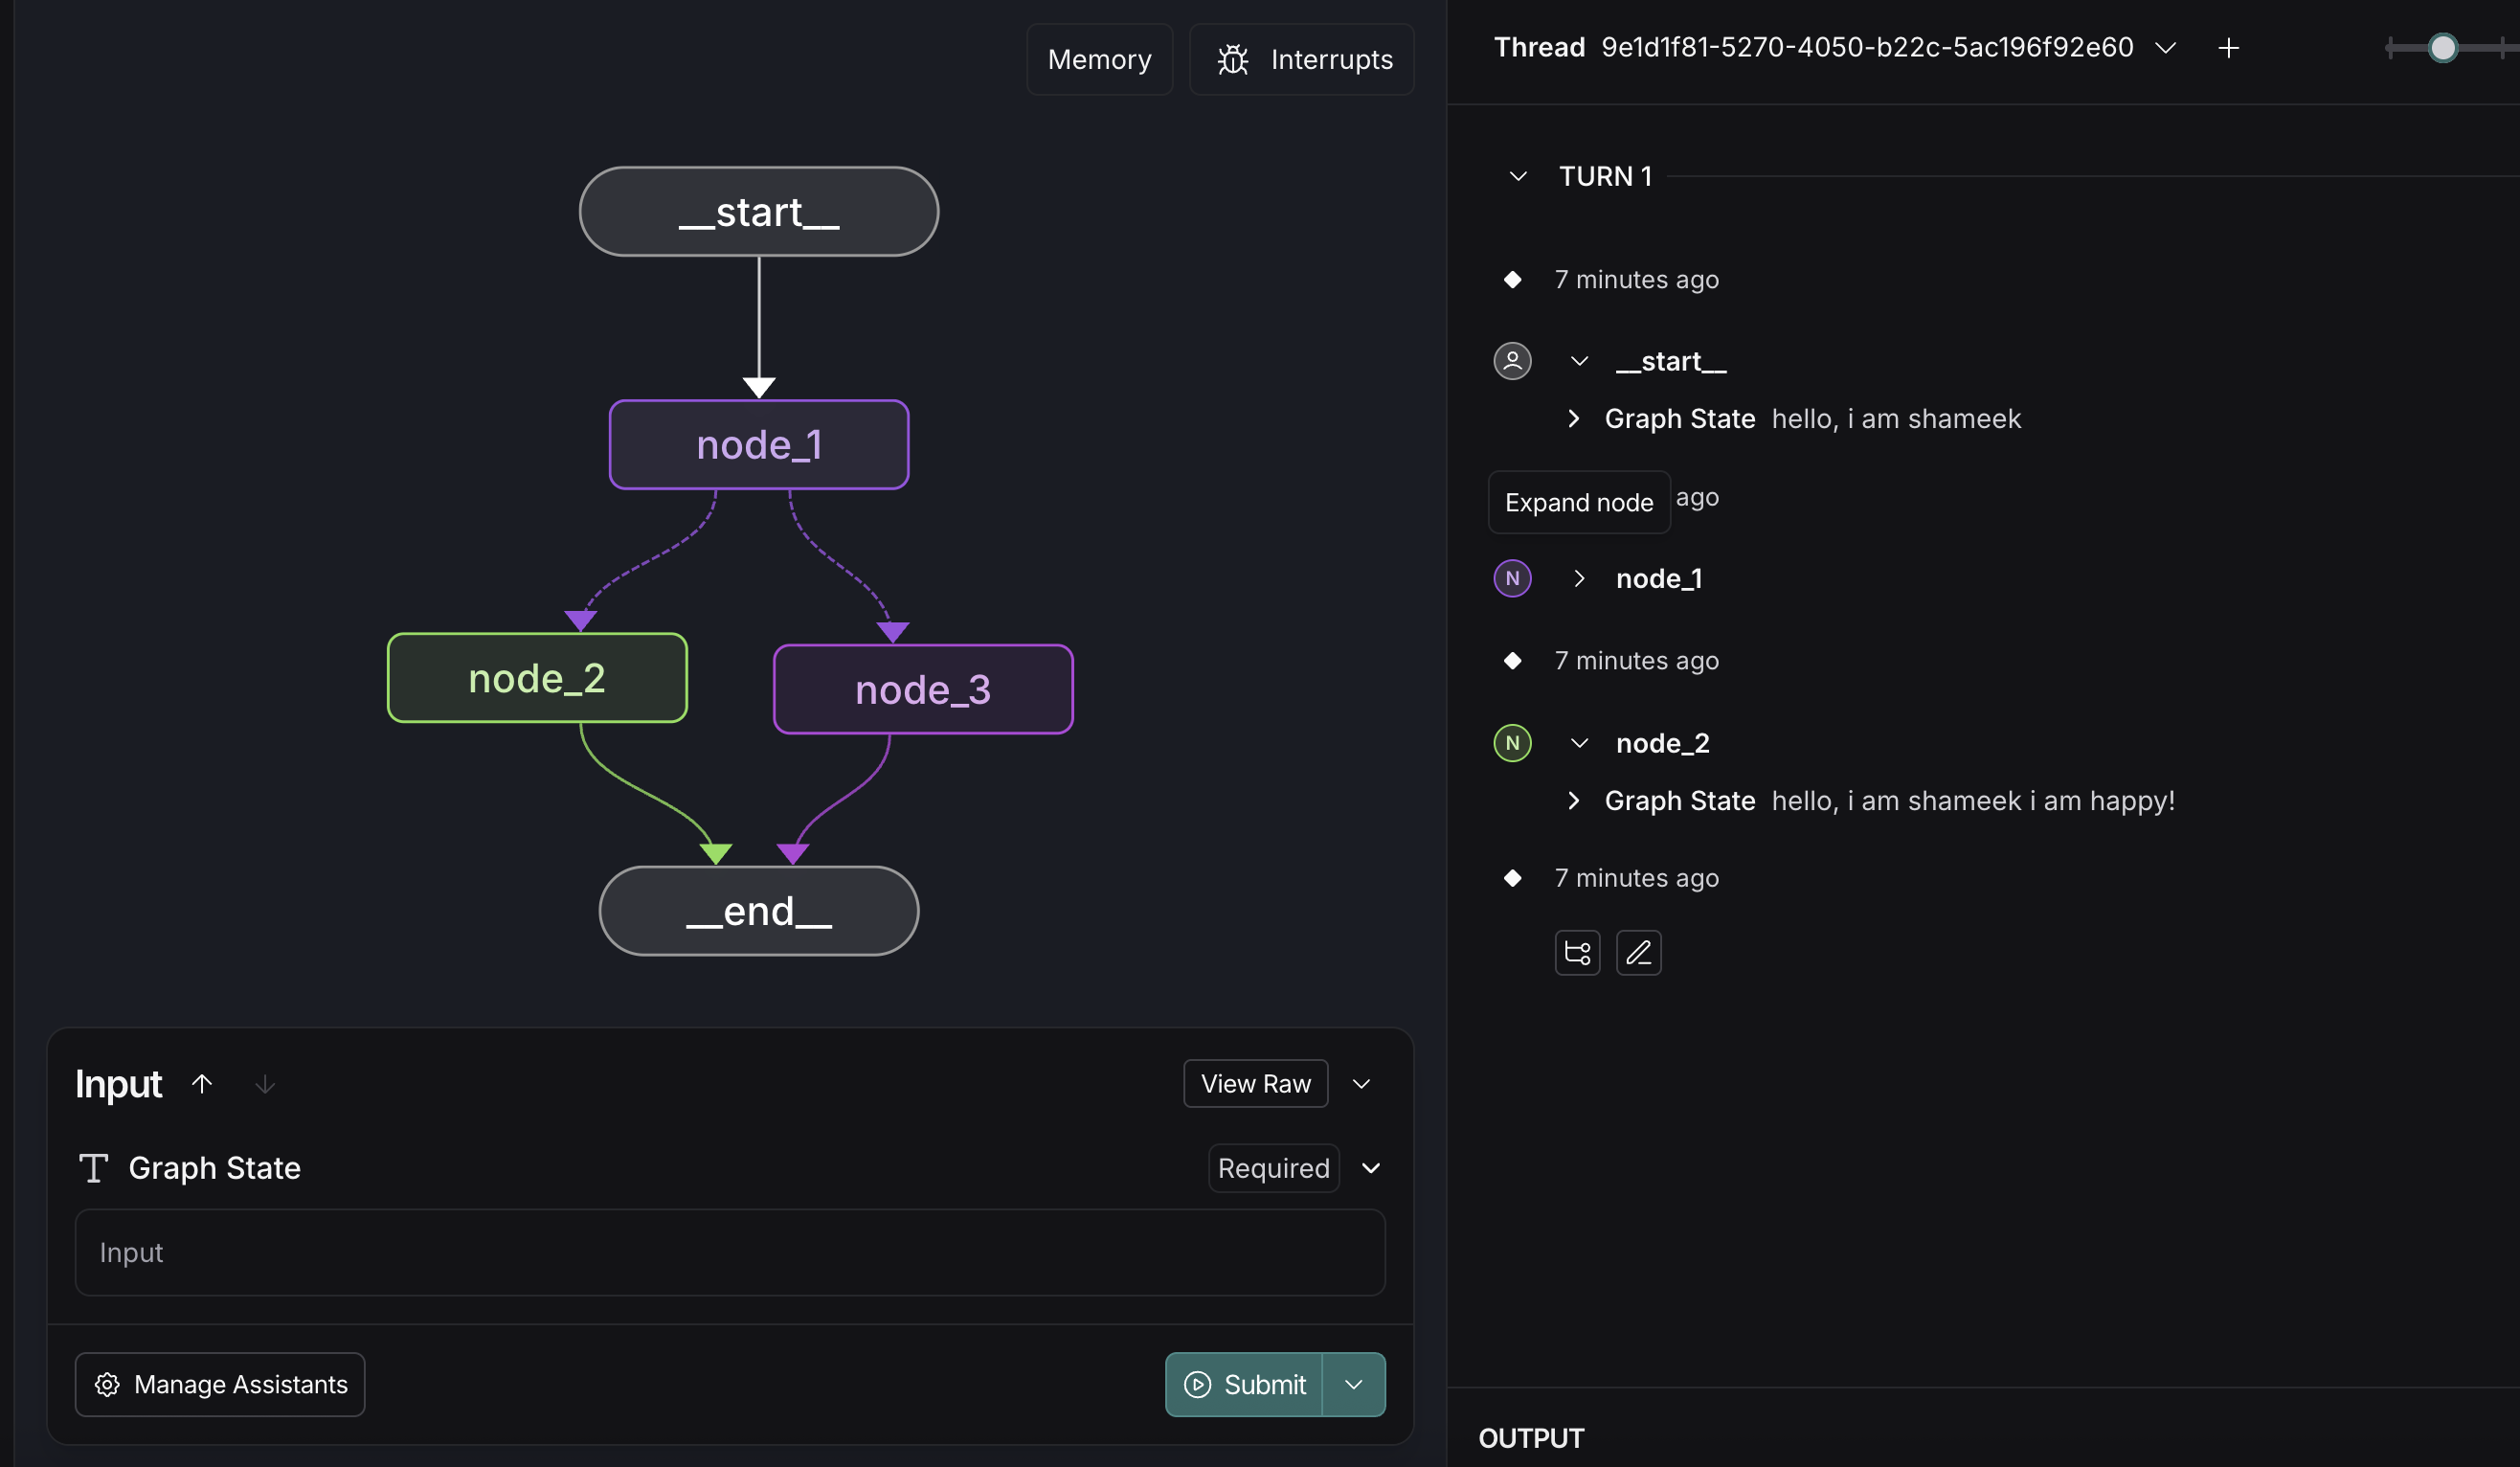This screenshot has height=1467, width=2520.
Task: Click Manage Assistants
Action: pyautogui.click(x=220, y=1384)
